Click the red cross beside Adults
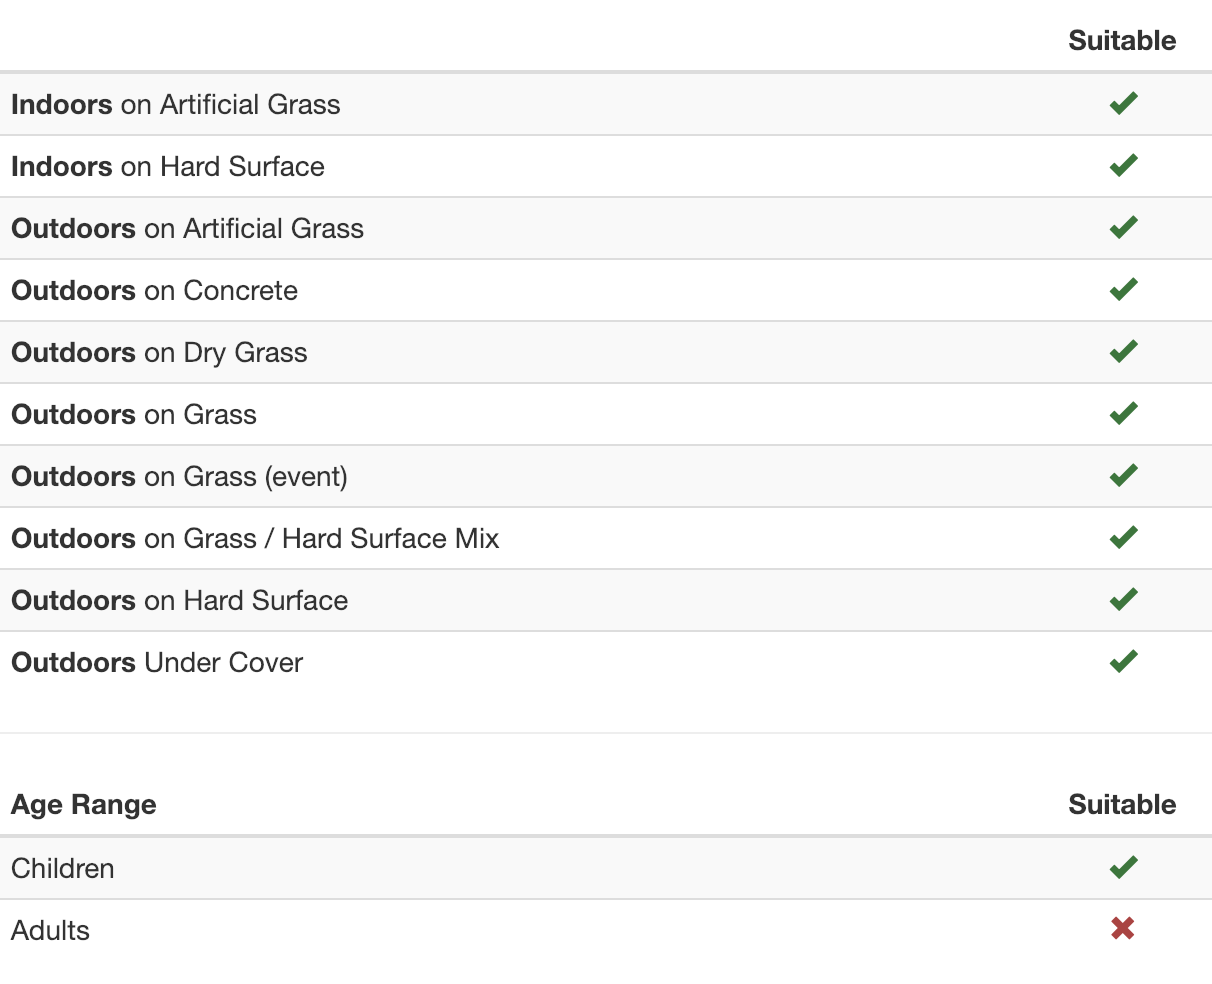The image size is (1212, 984). [x=1122, y=929]
